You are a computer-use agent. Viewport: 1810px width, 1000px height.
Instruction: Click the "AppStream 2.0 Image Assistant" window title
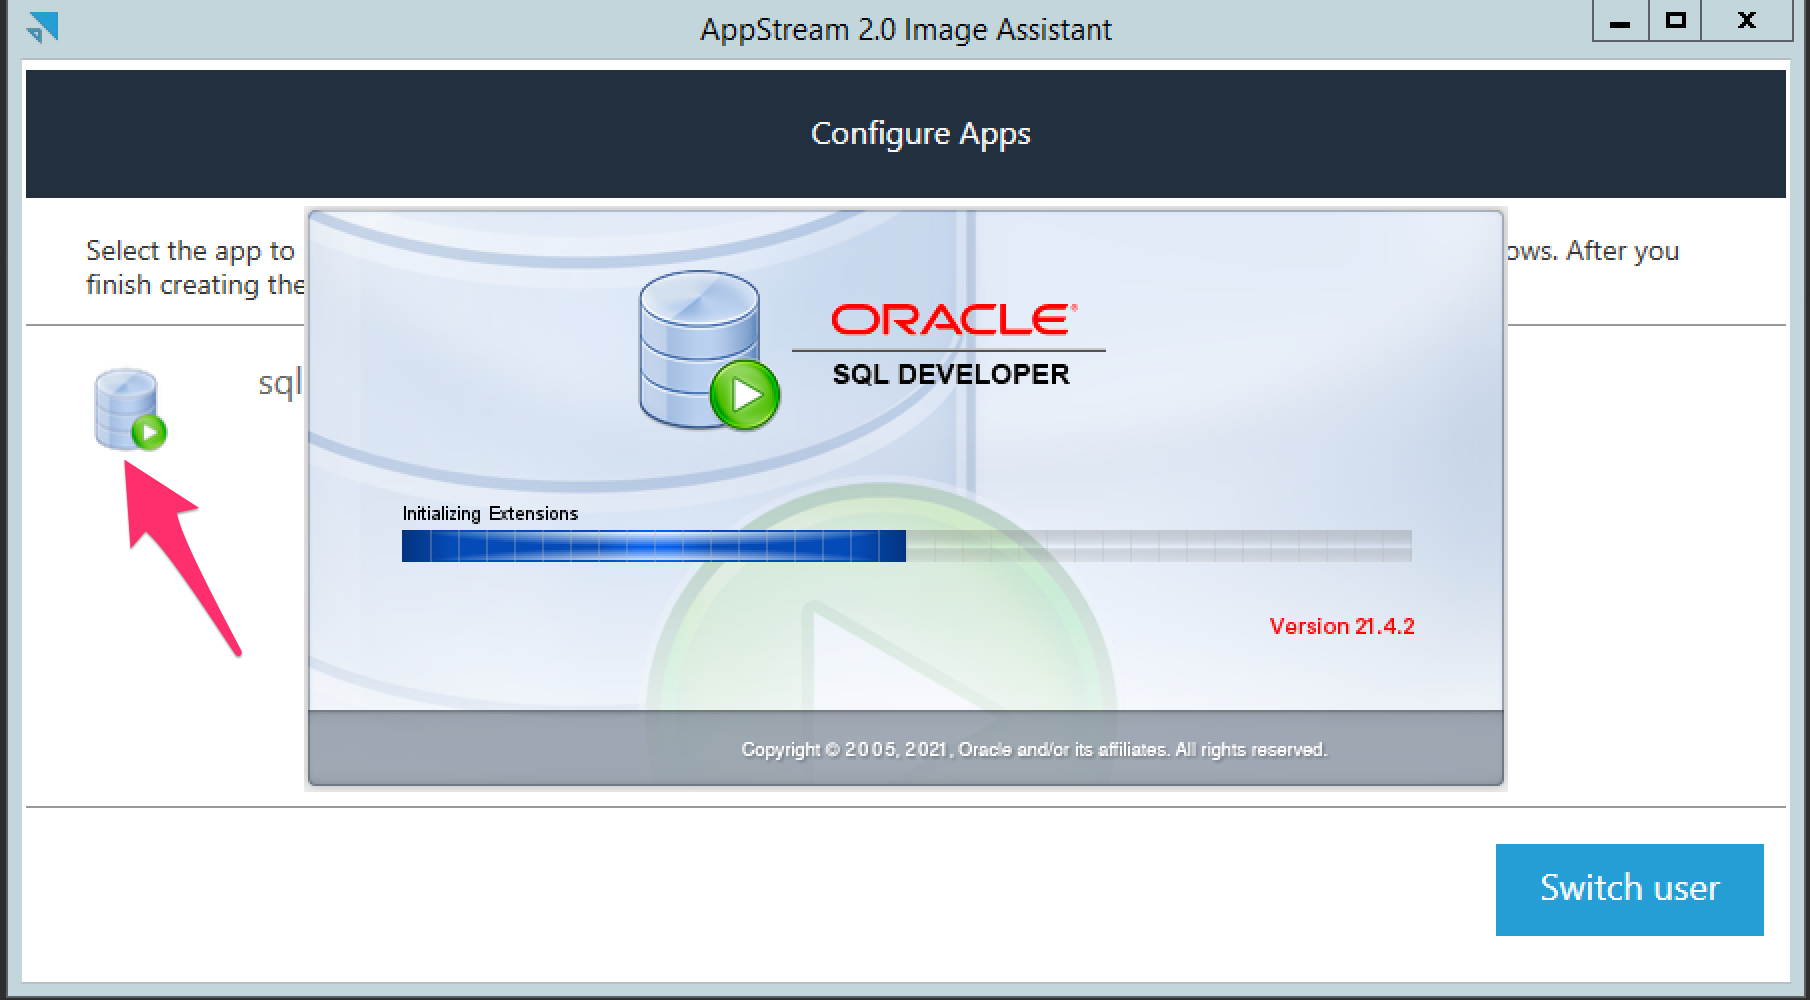[905, 29]
